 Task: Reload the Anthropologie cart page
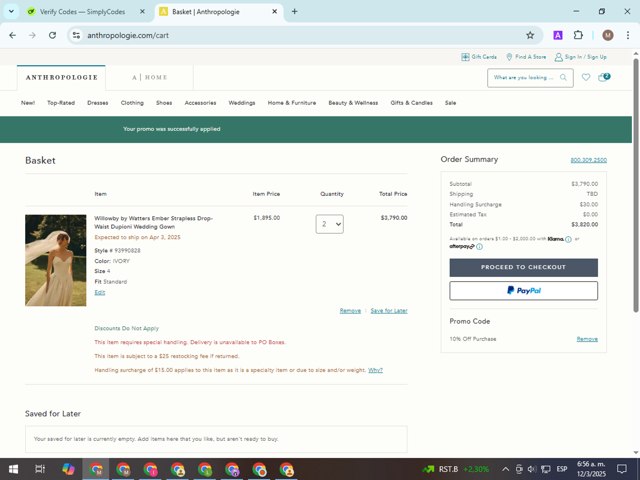tap(52, 36)
